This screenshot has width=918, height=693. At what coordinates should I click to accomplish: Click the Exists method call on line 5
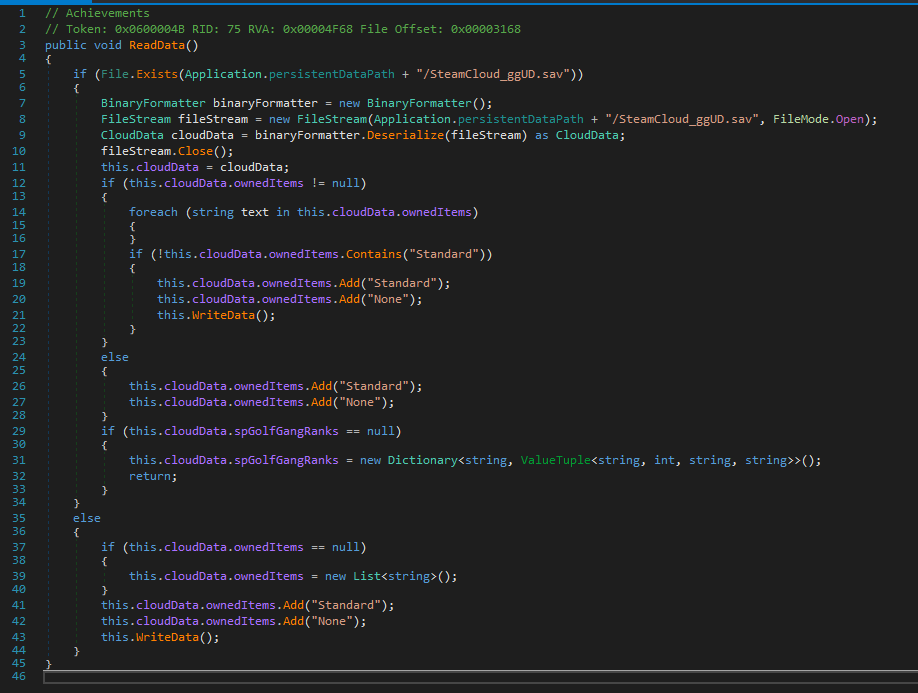tap(156, 74)
